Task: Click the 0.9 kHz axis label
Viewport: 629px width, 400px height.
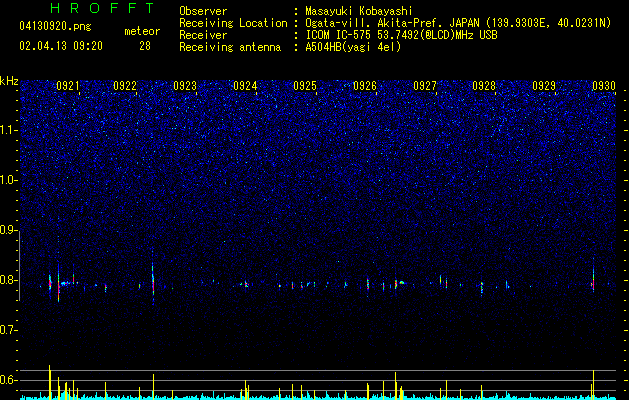Action: coord(8,230)
